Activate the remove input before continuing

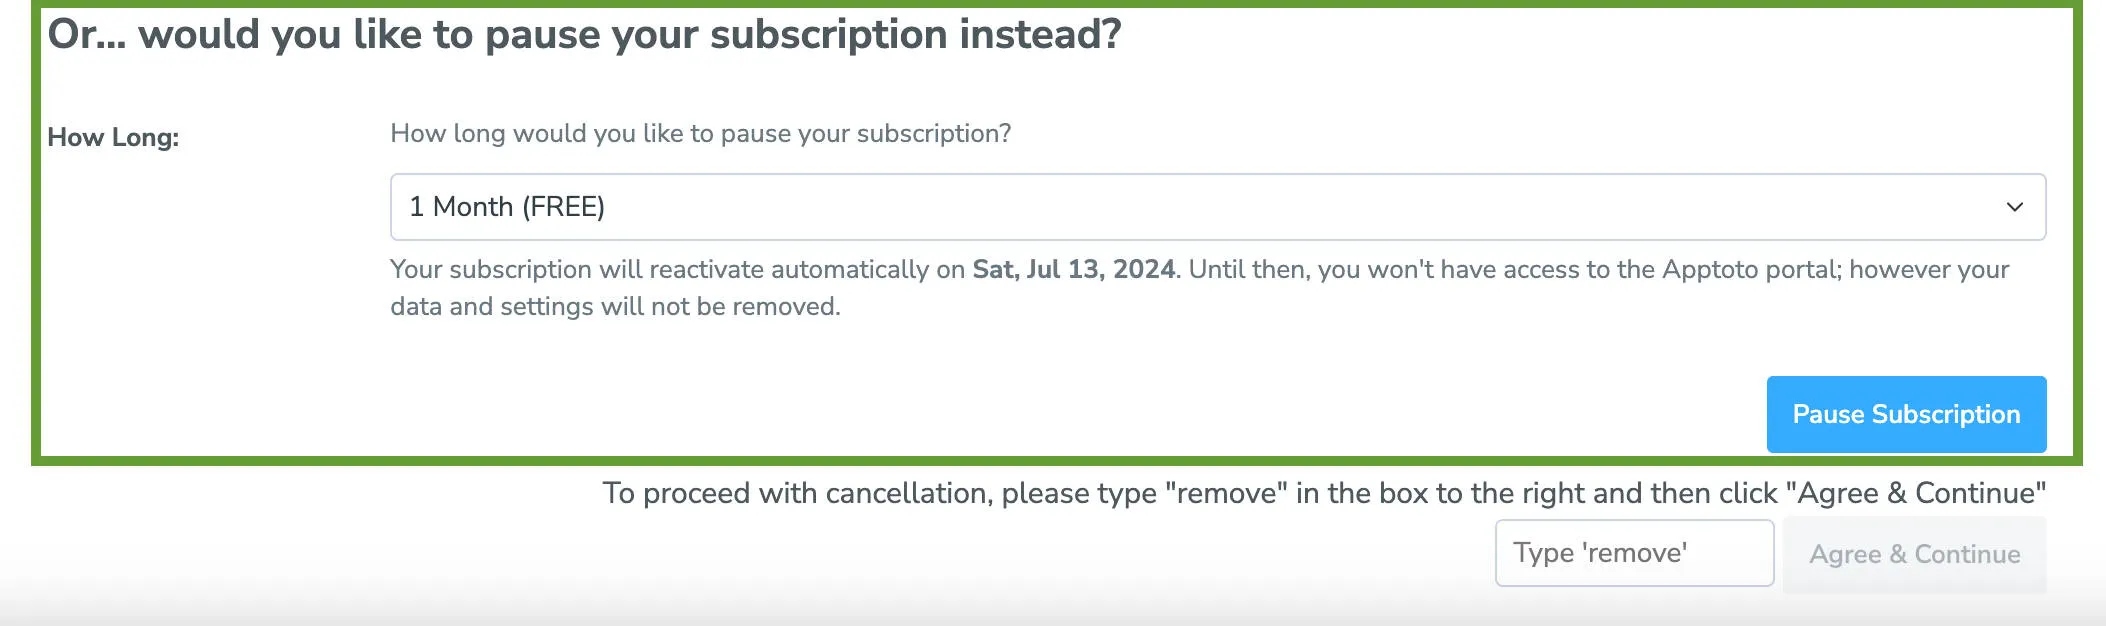click(1633, 553)
